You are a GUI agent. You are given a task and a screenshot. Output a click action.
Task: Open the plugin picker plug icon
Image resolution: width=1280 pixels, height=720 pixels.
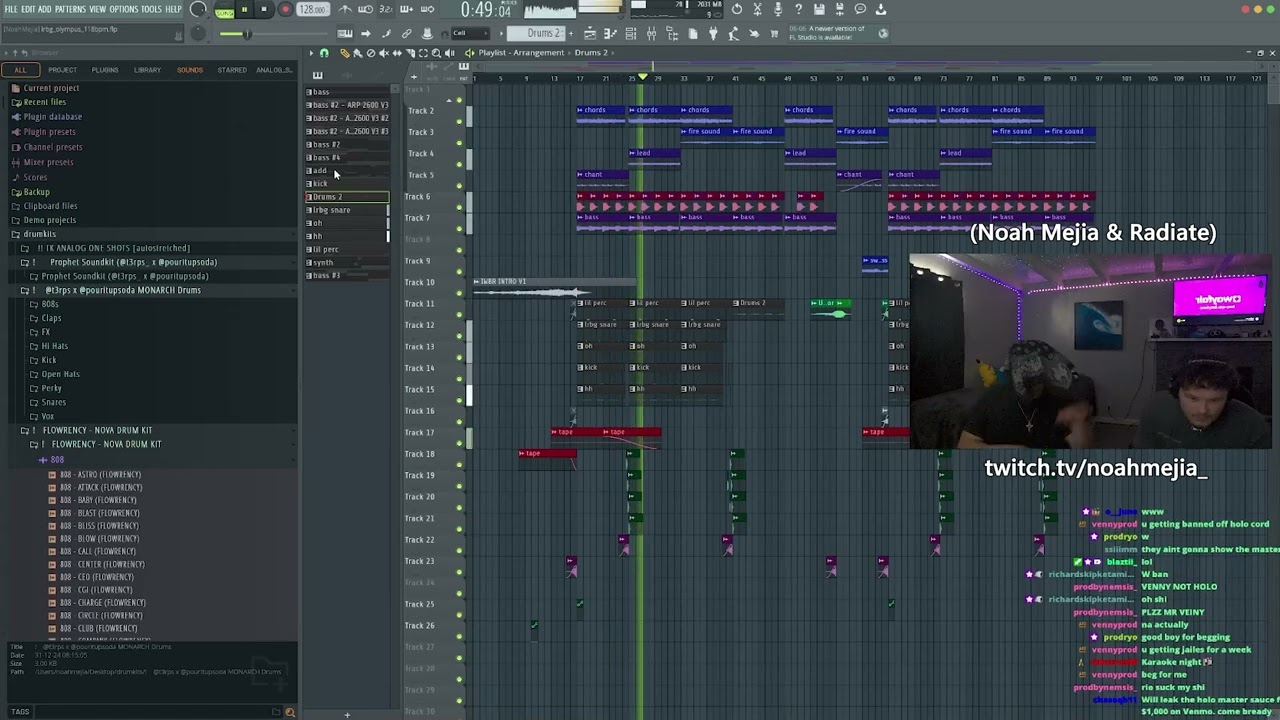click(x=713, y=33)
